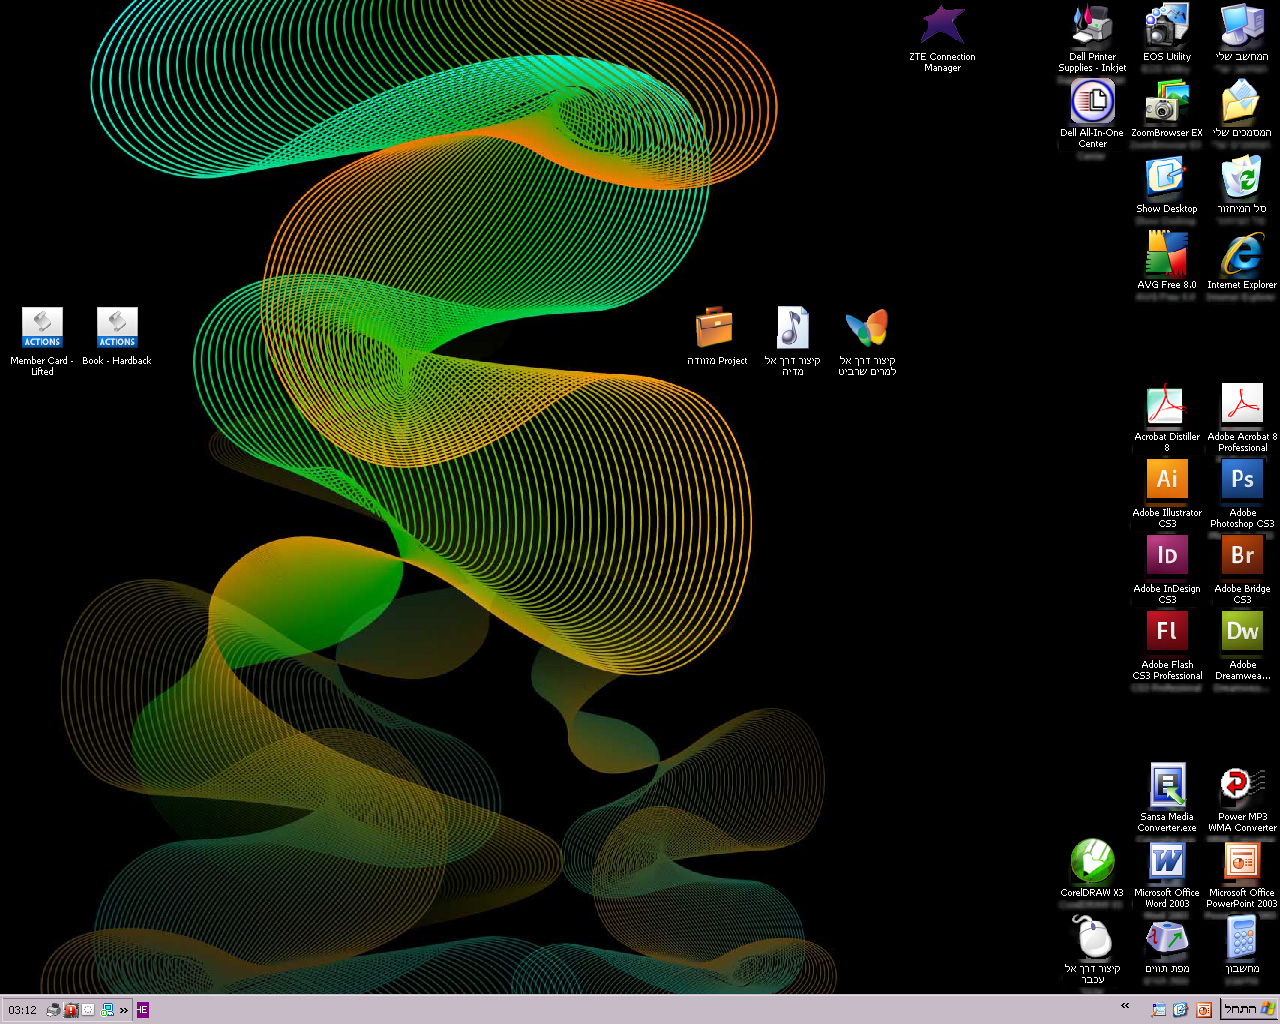Click the Adobe Flash CS3 Professional icon

pos(1167,632)
